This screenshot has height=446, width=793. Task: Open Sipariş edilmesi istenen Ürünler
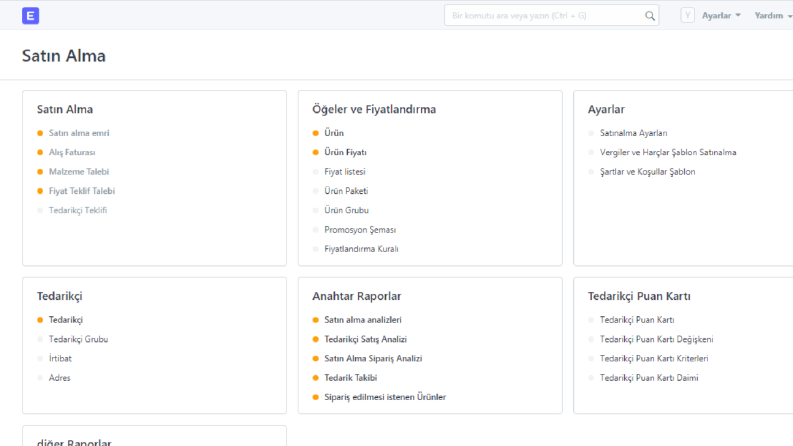pyautogui.click(x=385, y=397)
